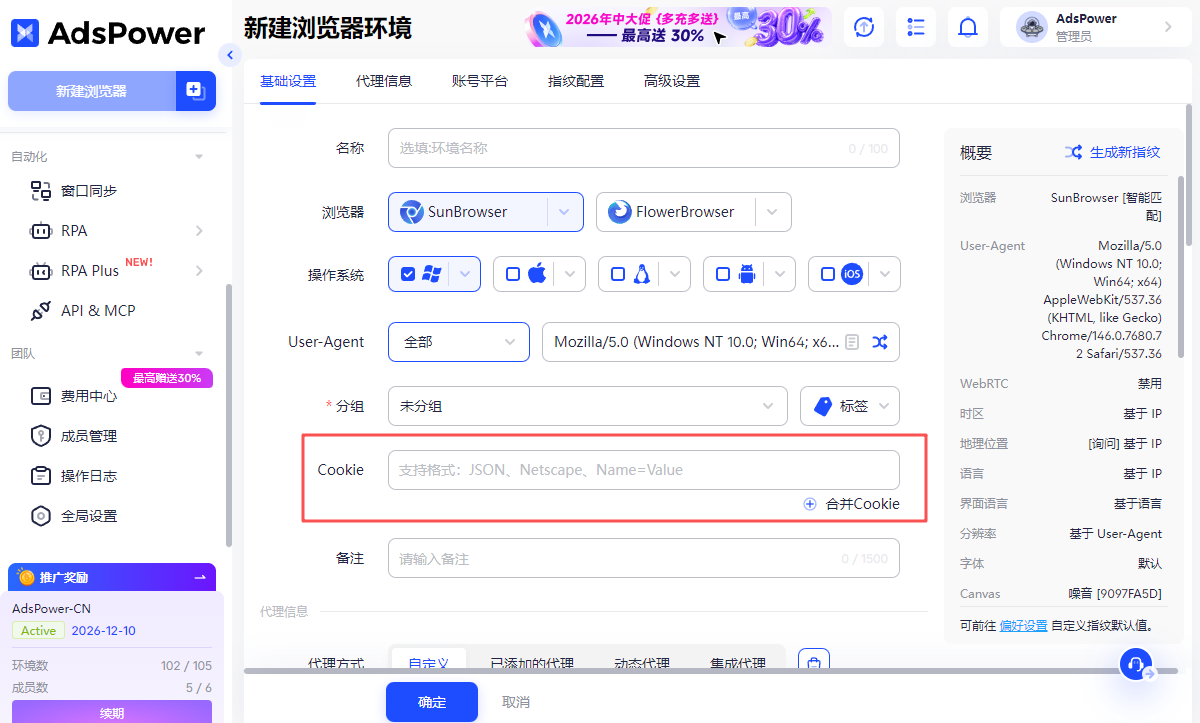Open the batch-create icon beside 新建浏览器
Image resolution: width=1200 pixels, height=723 pixels.
pos(196,91)
